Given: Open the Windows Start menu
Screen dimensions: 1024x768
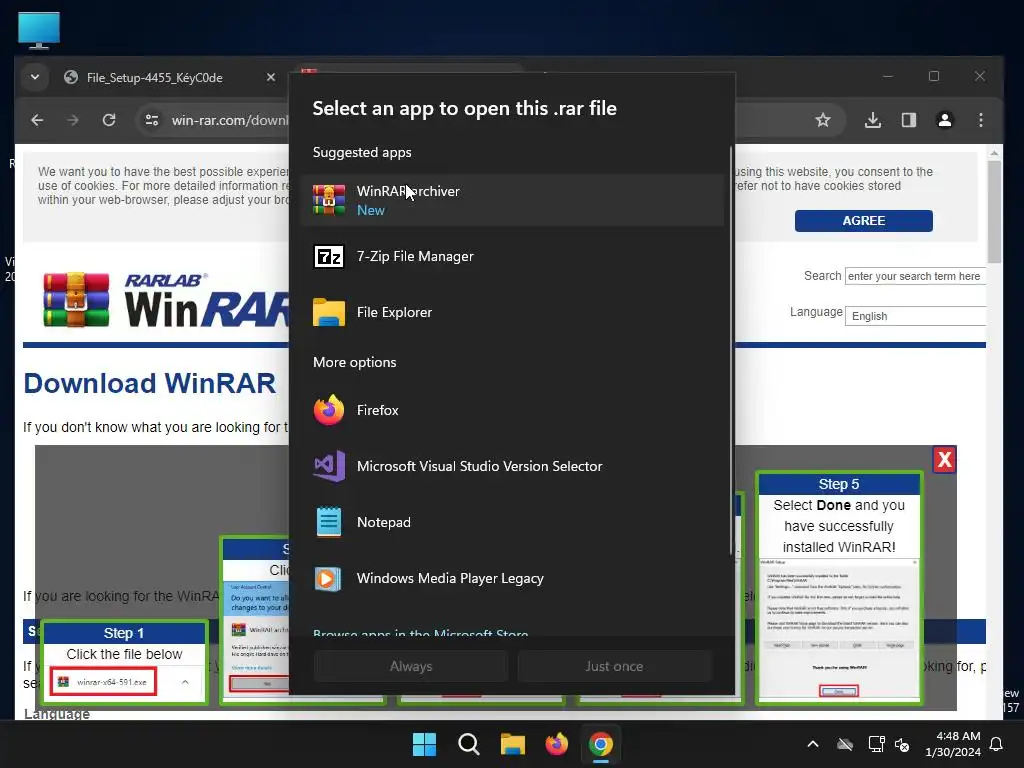Looking at the screenshot, I should [424, 744].
